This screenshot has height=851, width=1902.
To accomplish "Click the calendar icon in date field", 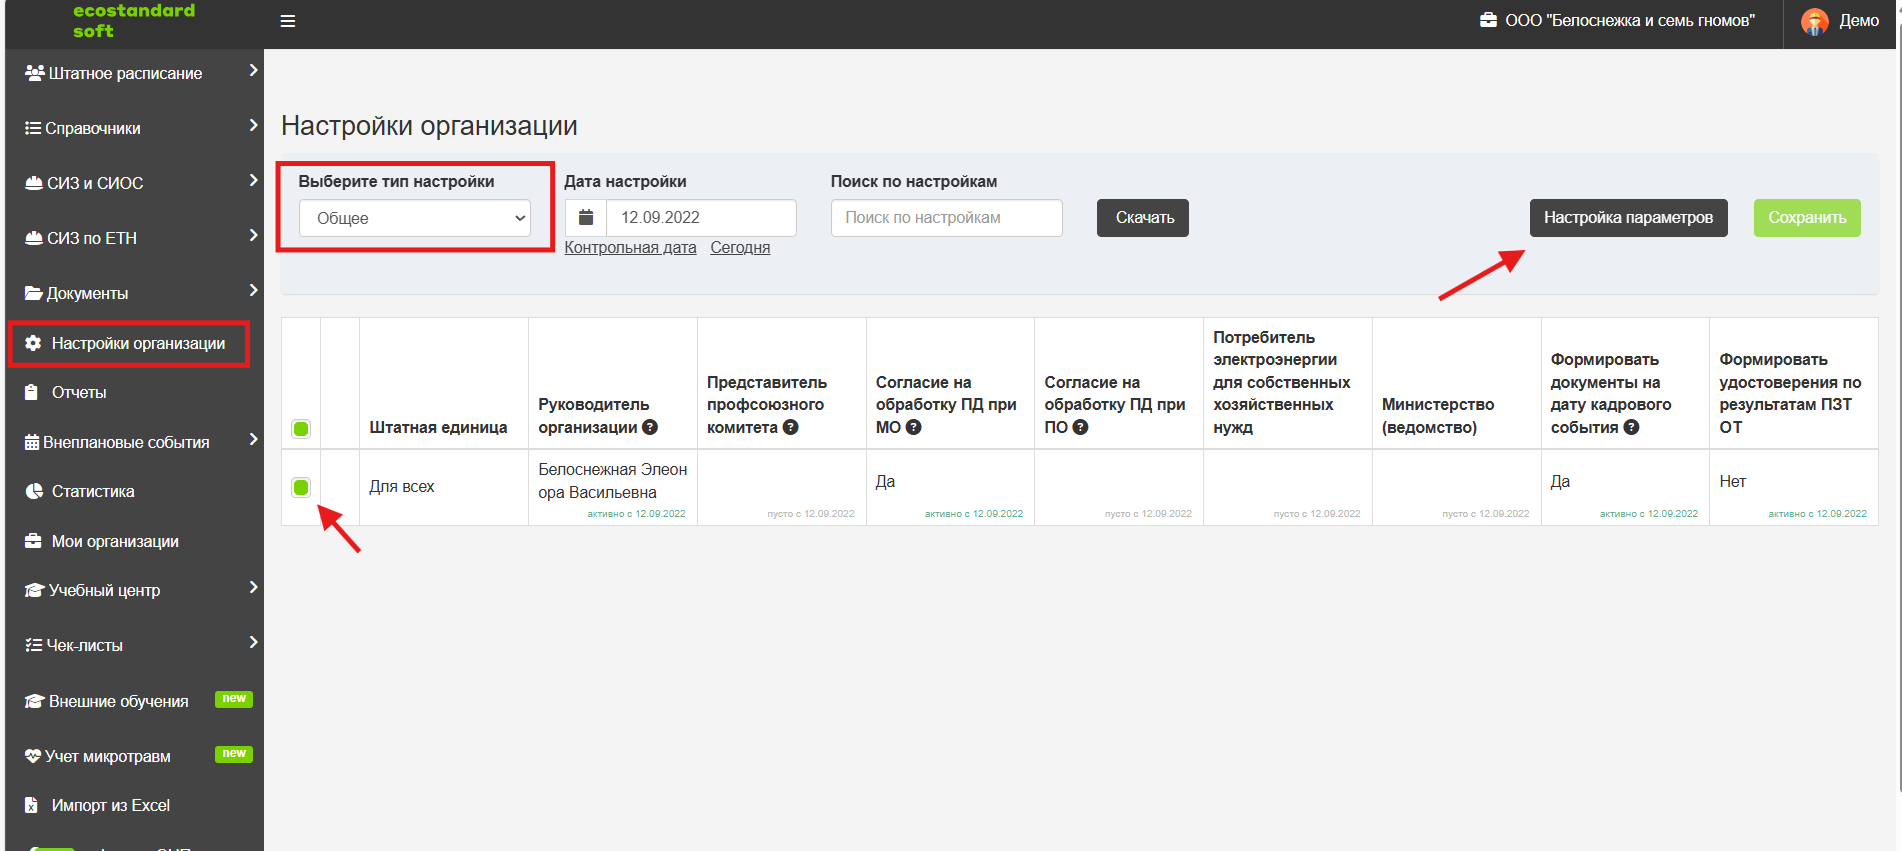I will pyautogui.click(x=586, y=218).
